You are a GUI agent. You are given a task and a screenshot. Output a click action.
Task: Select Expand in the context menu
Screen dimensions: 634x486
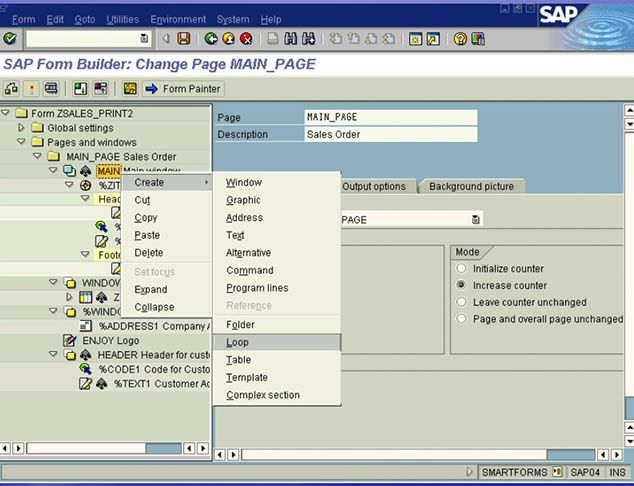tap(167, 289)
